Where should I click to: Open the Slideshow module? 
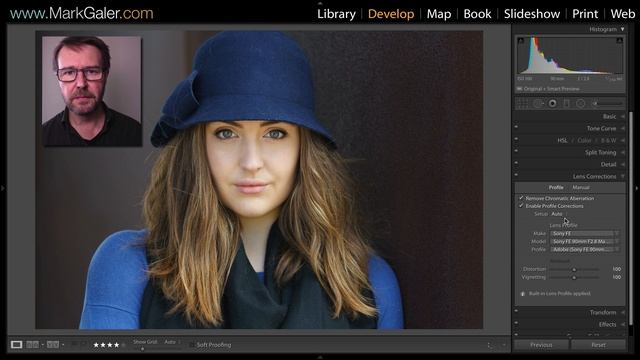(532, 14)
